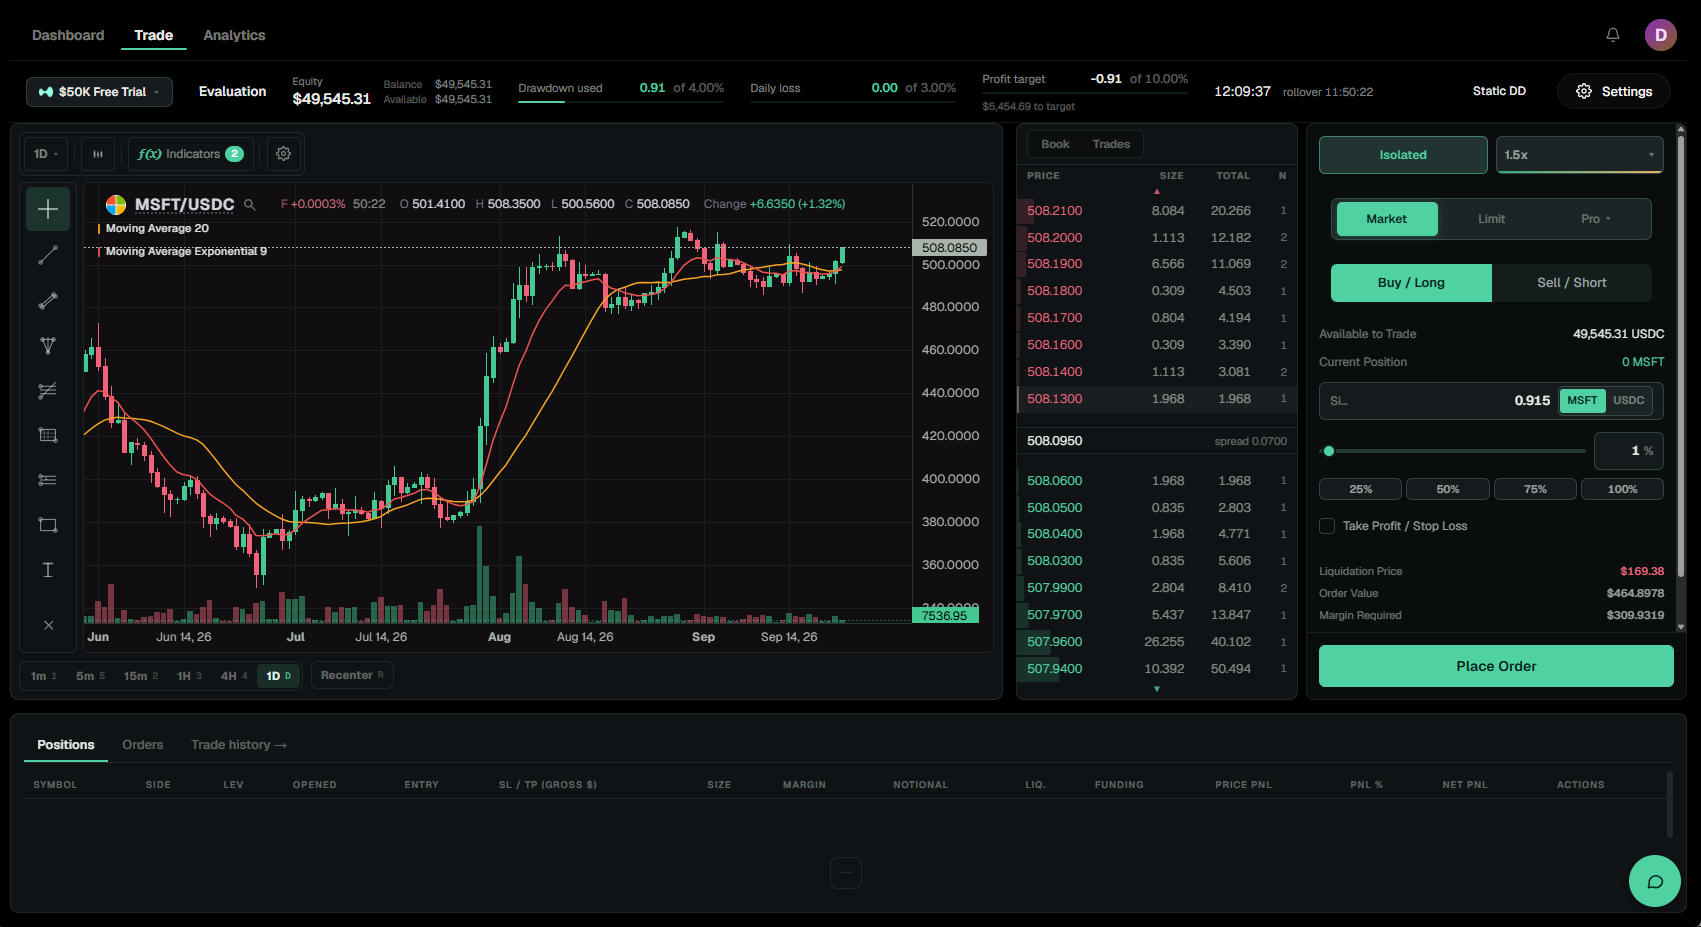Open the D user profile avatar
Image resolution: width=1701 pixels, height=927 pixels.
coord(1661,35)
